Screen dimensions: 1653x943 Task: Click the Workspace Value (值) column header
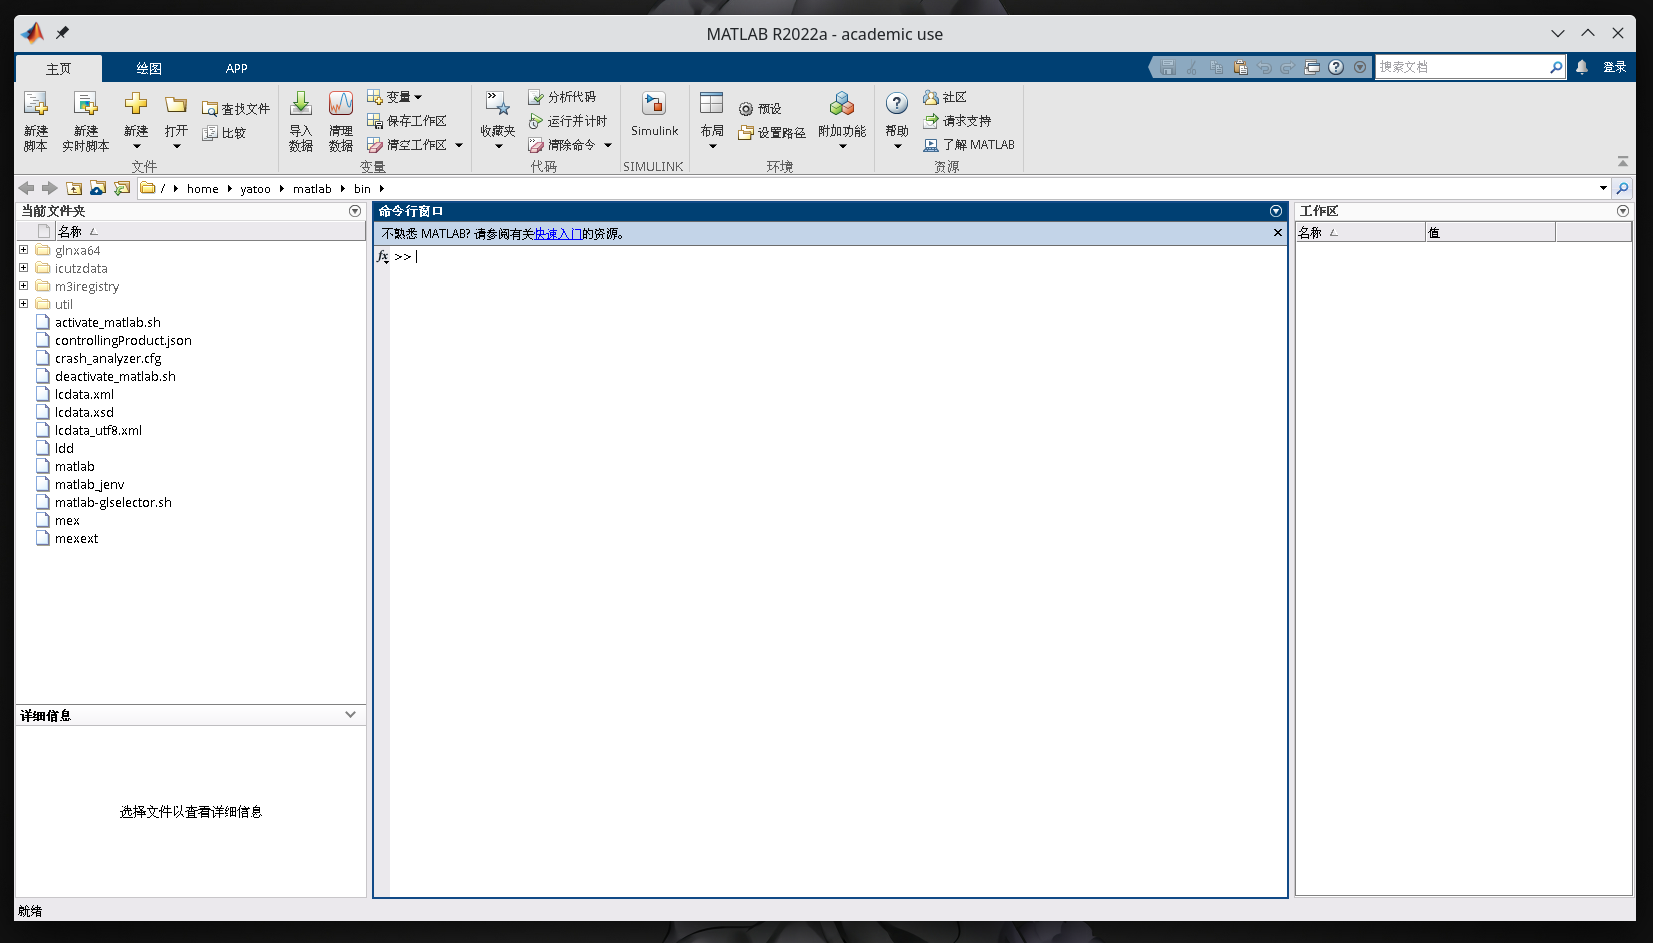point(1490,232)
